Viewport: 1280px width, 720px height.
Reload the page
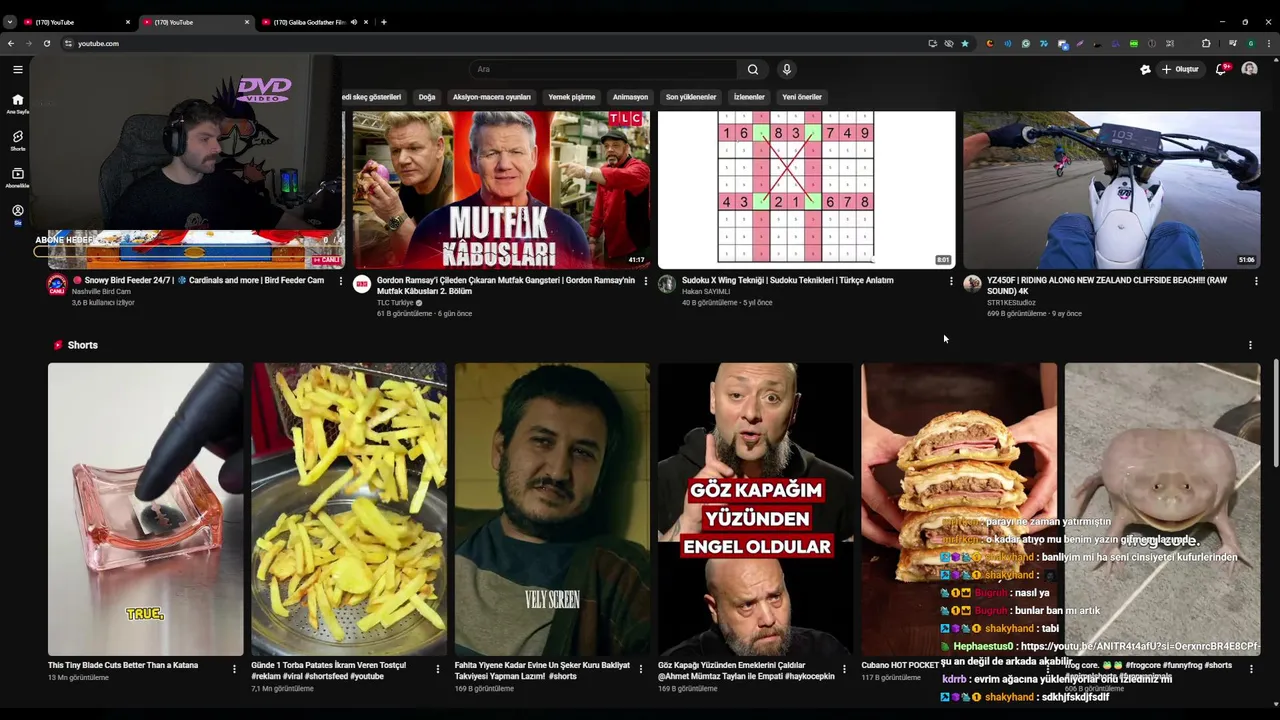point(46,43)
